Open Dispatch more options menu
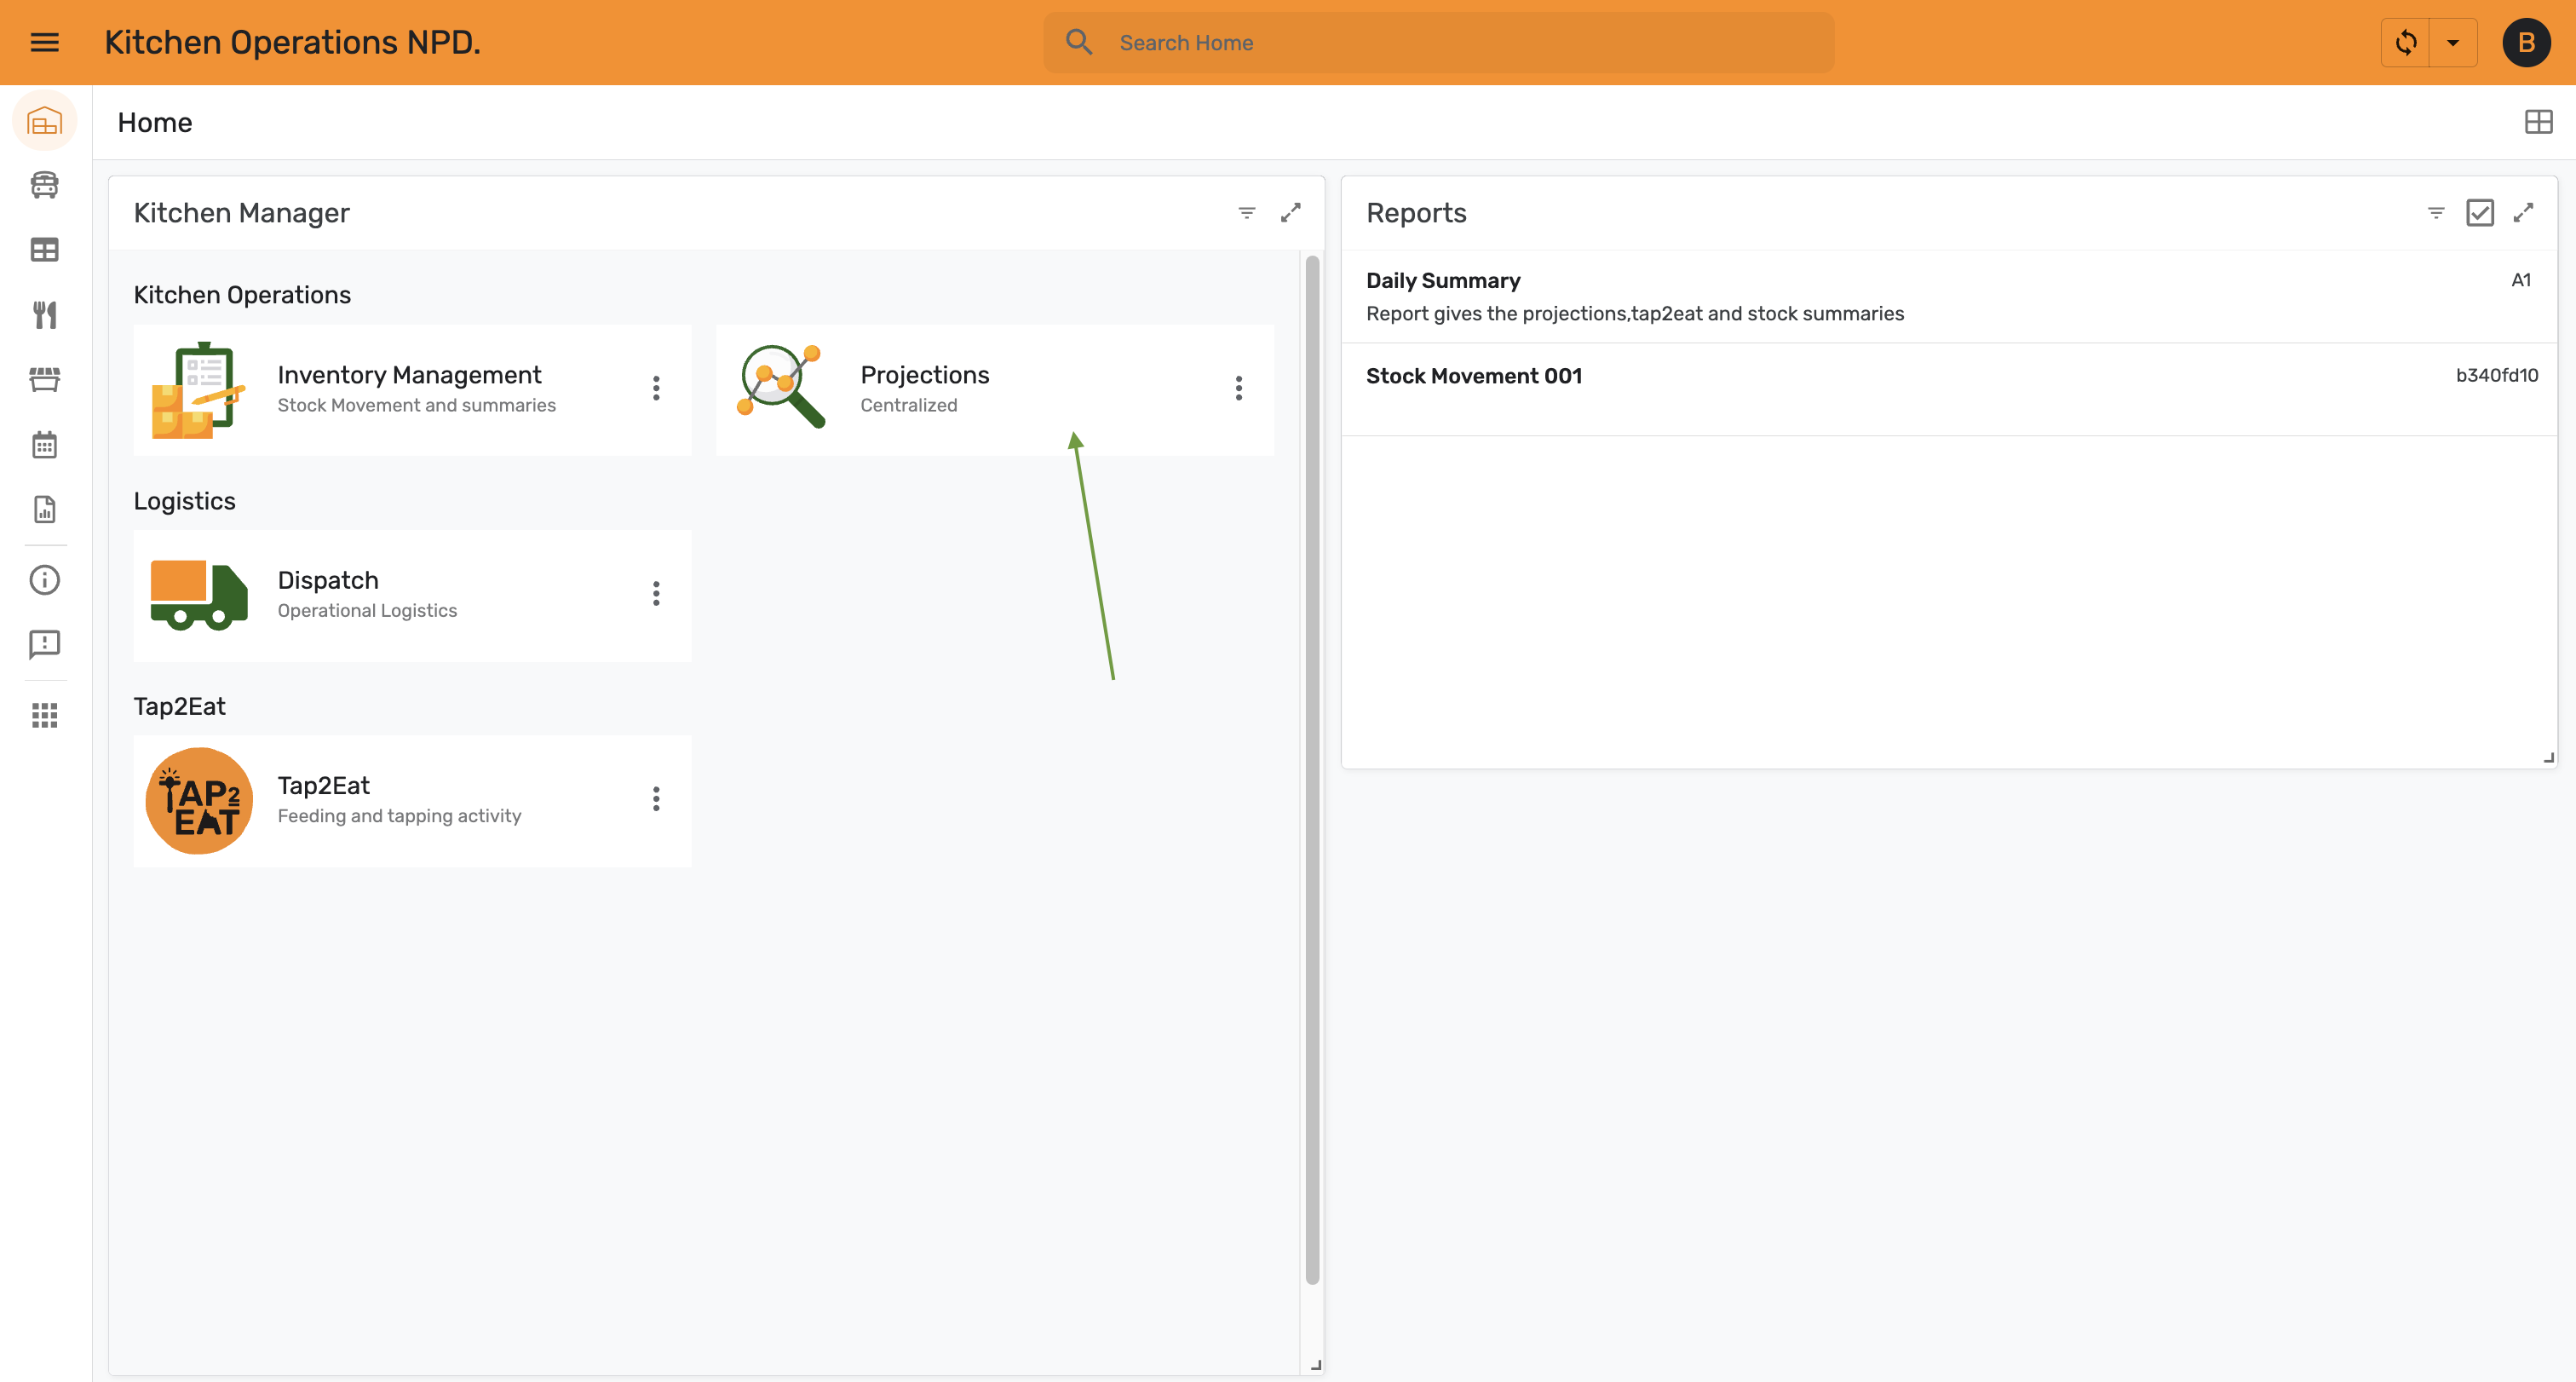This screenshot has height=1382, width=2576. click(x=656, y=594)
